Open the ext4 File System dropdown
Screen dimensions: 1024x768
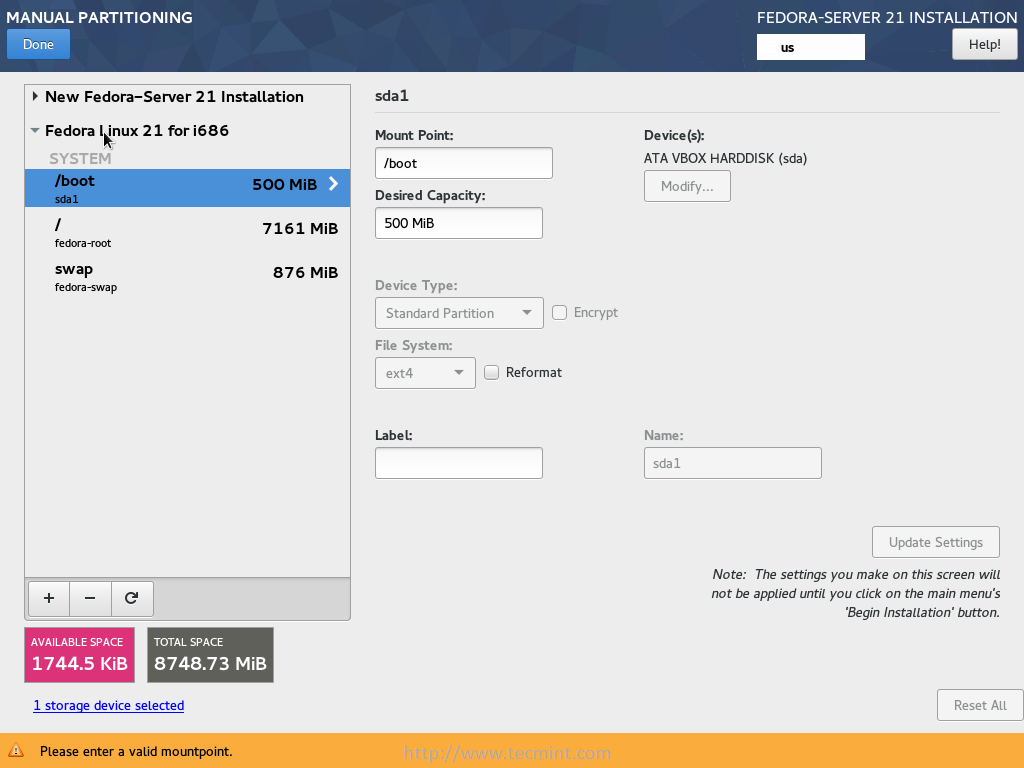[x=425, y=374]
